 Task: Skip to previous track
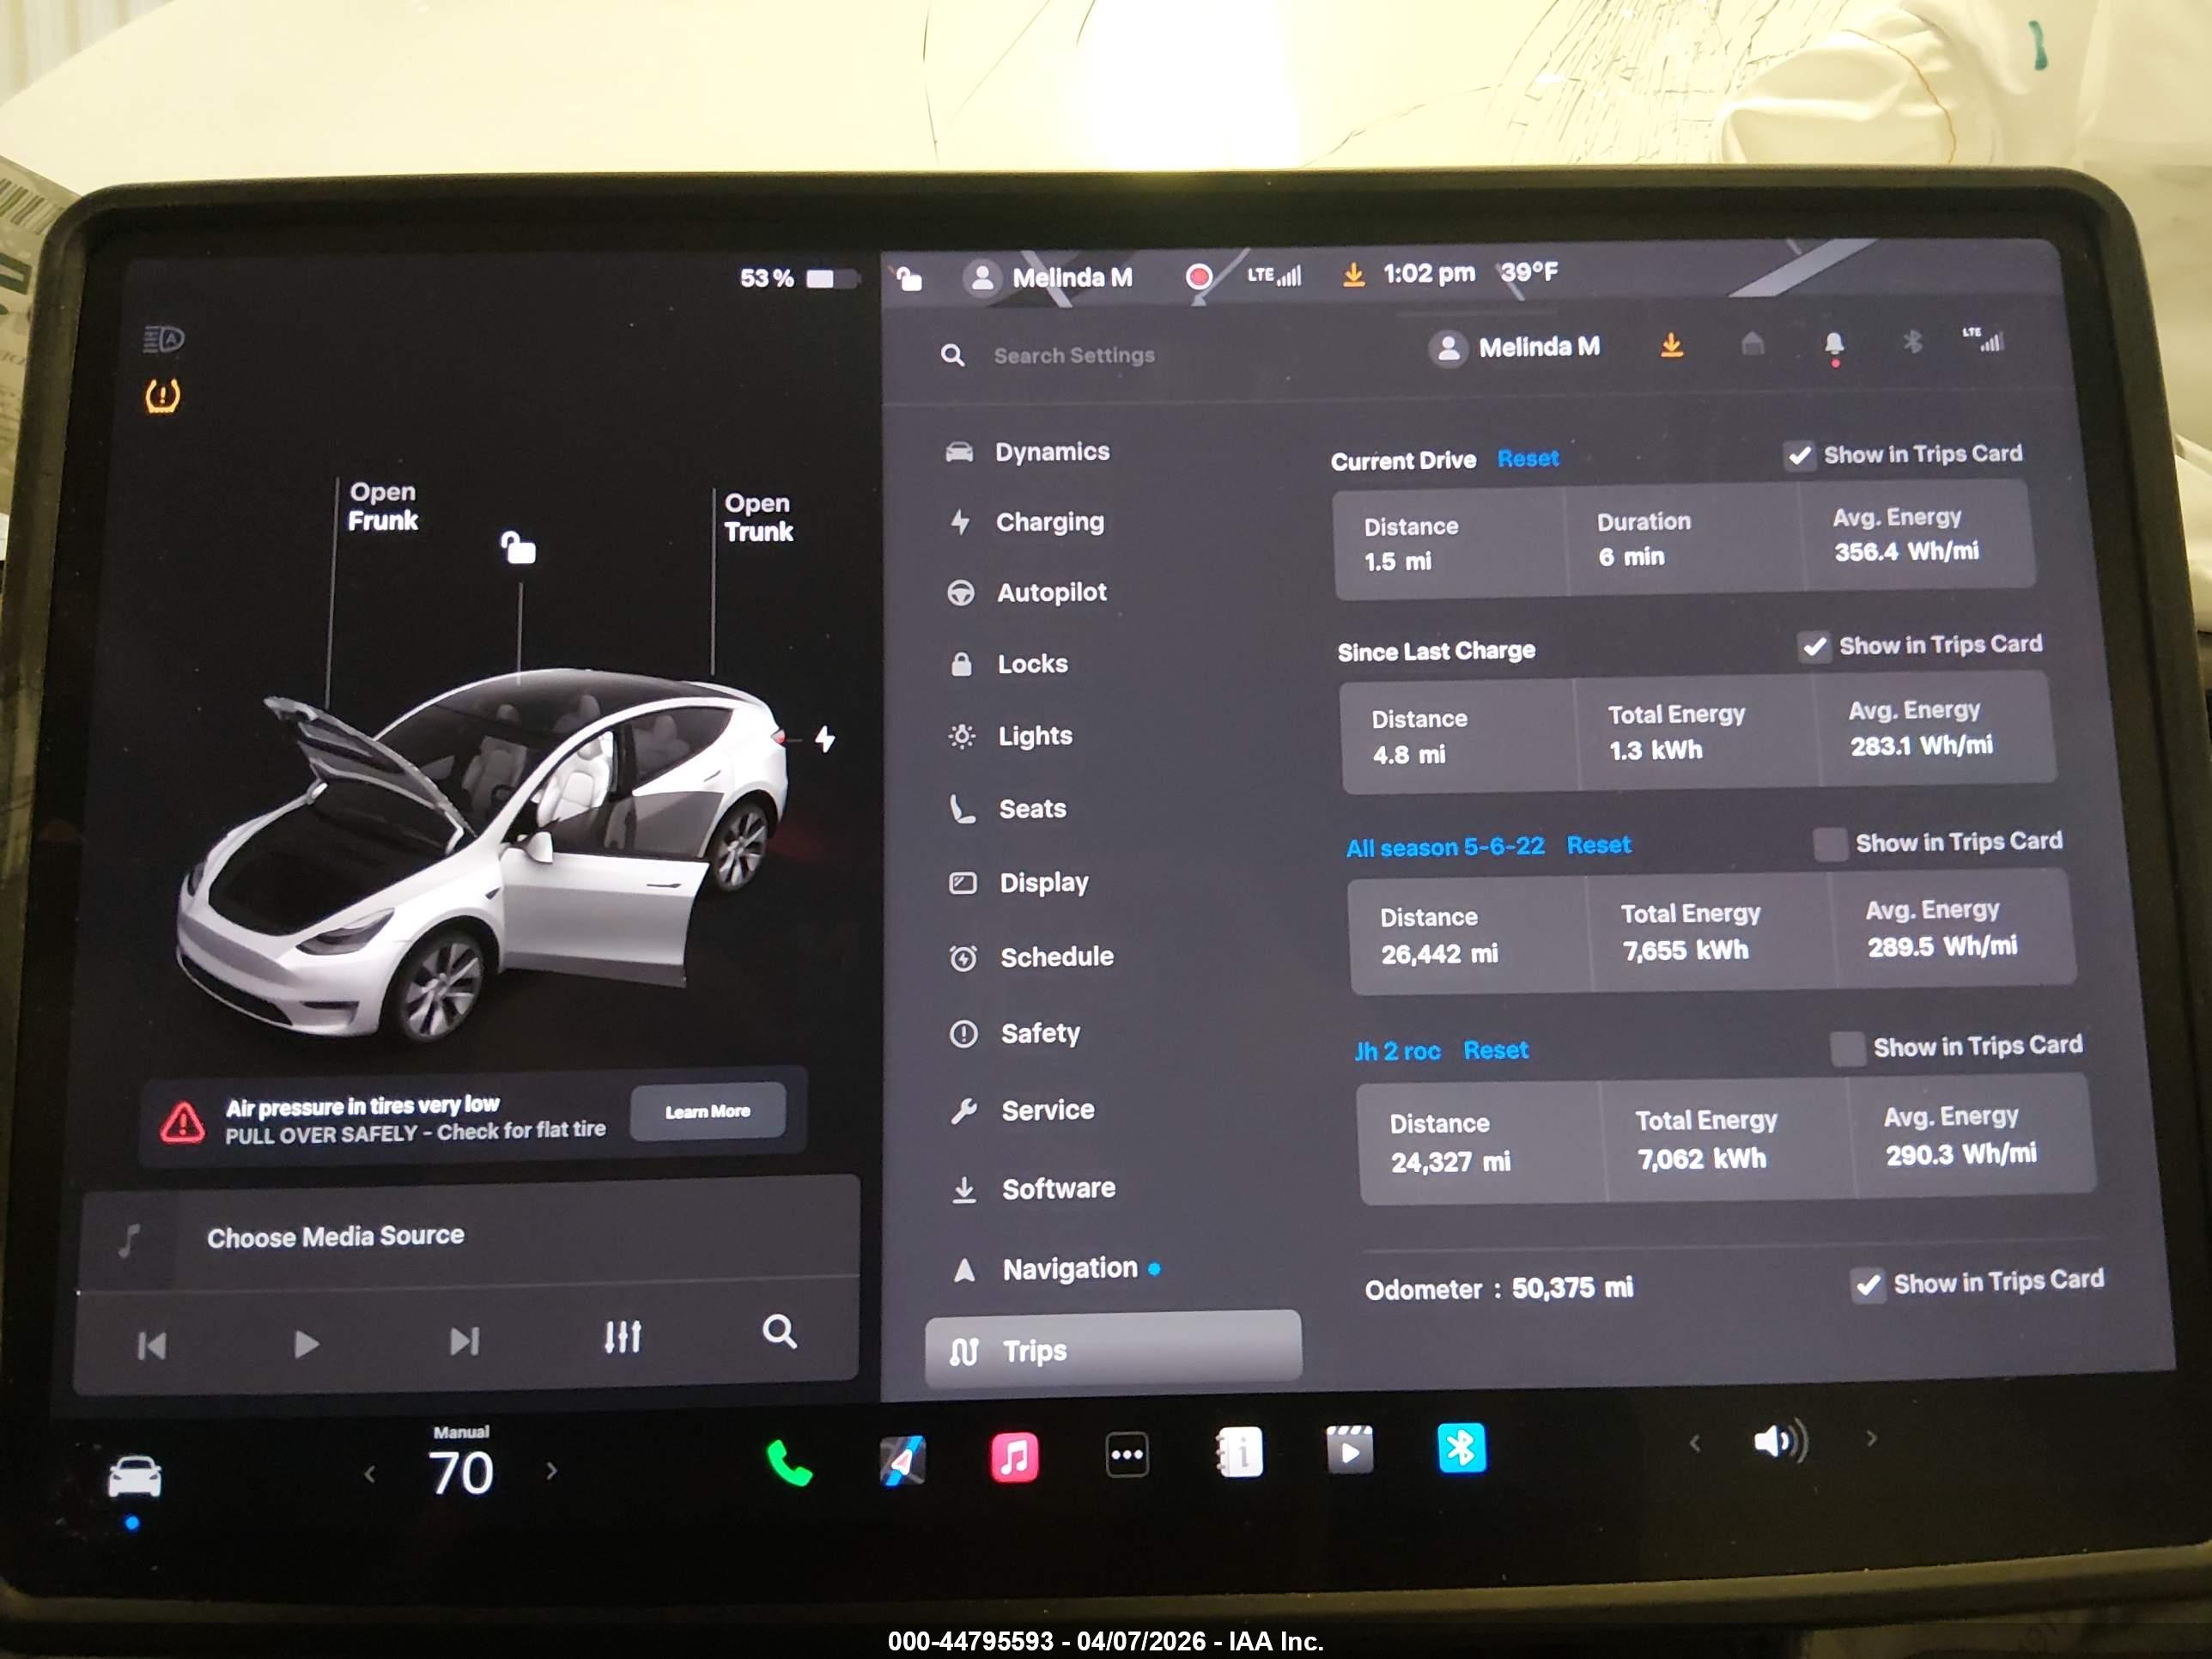click(x=152, y=1346)
